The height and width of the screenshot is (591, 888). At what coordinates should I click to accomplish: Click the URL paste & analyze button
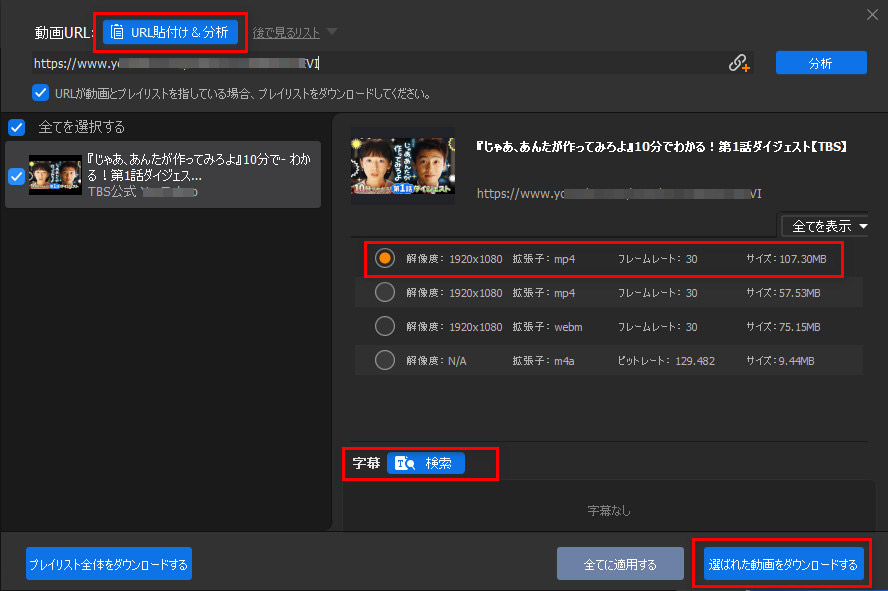click(x=170, y=32)
